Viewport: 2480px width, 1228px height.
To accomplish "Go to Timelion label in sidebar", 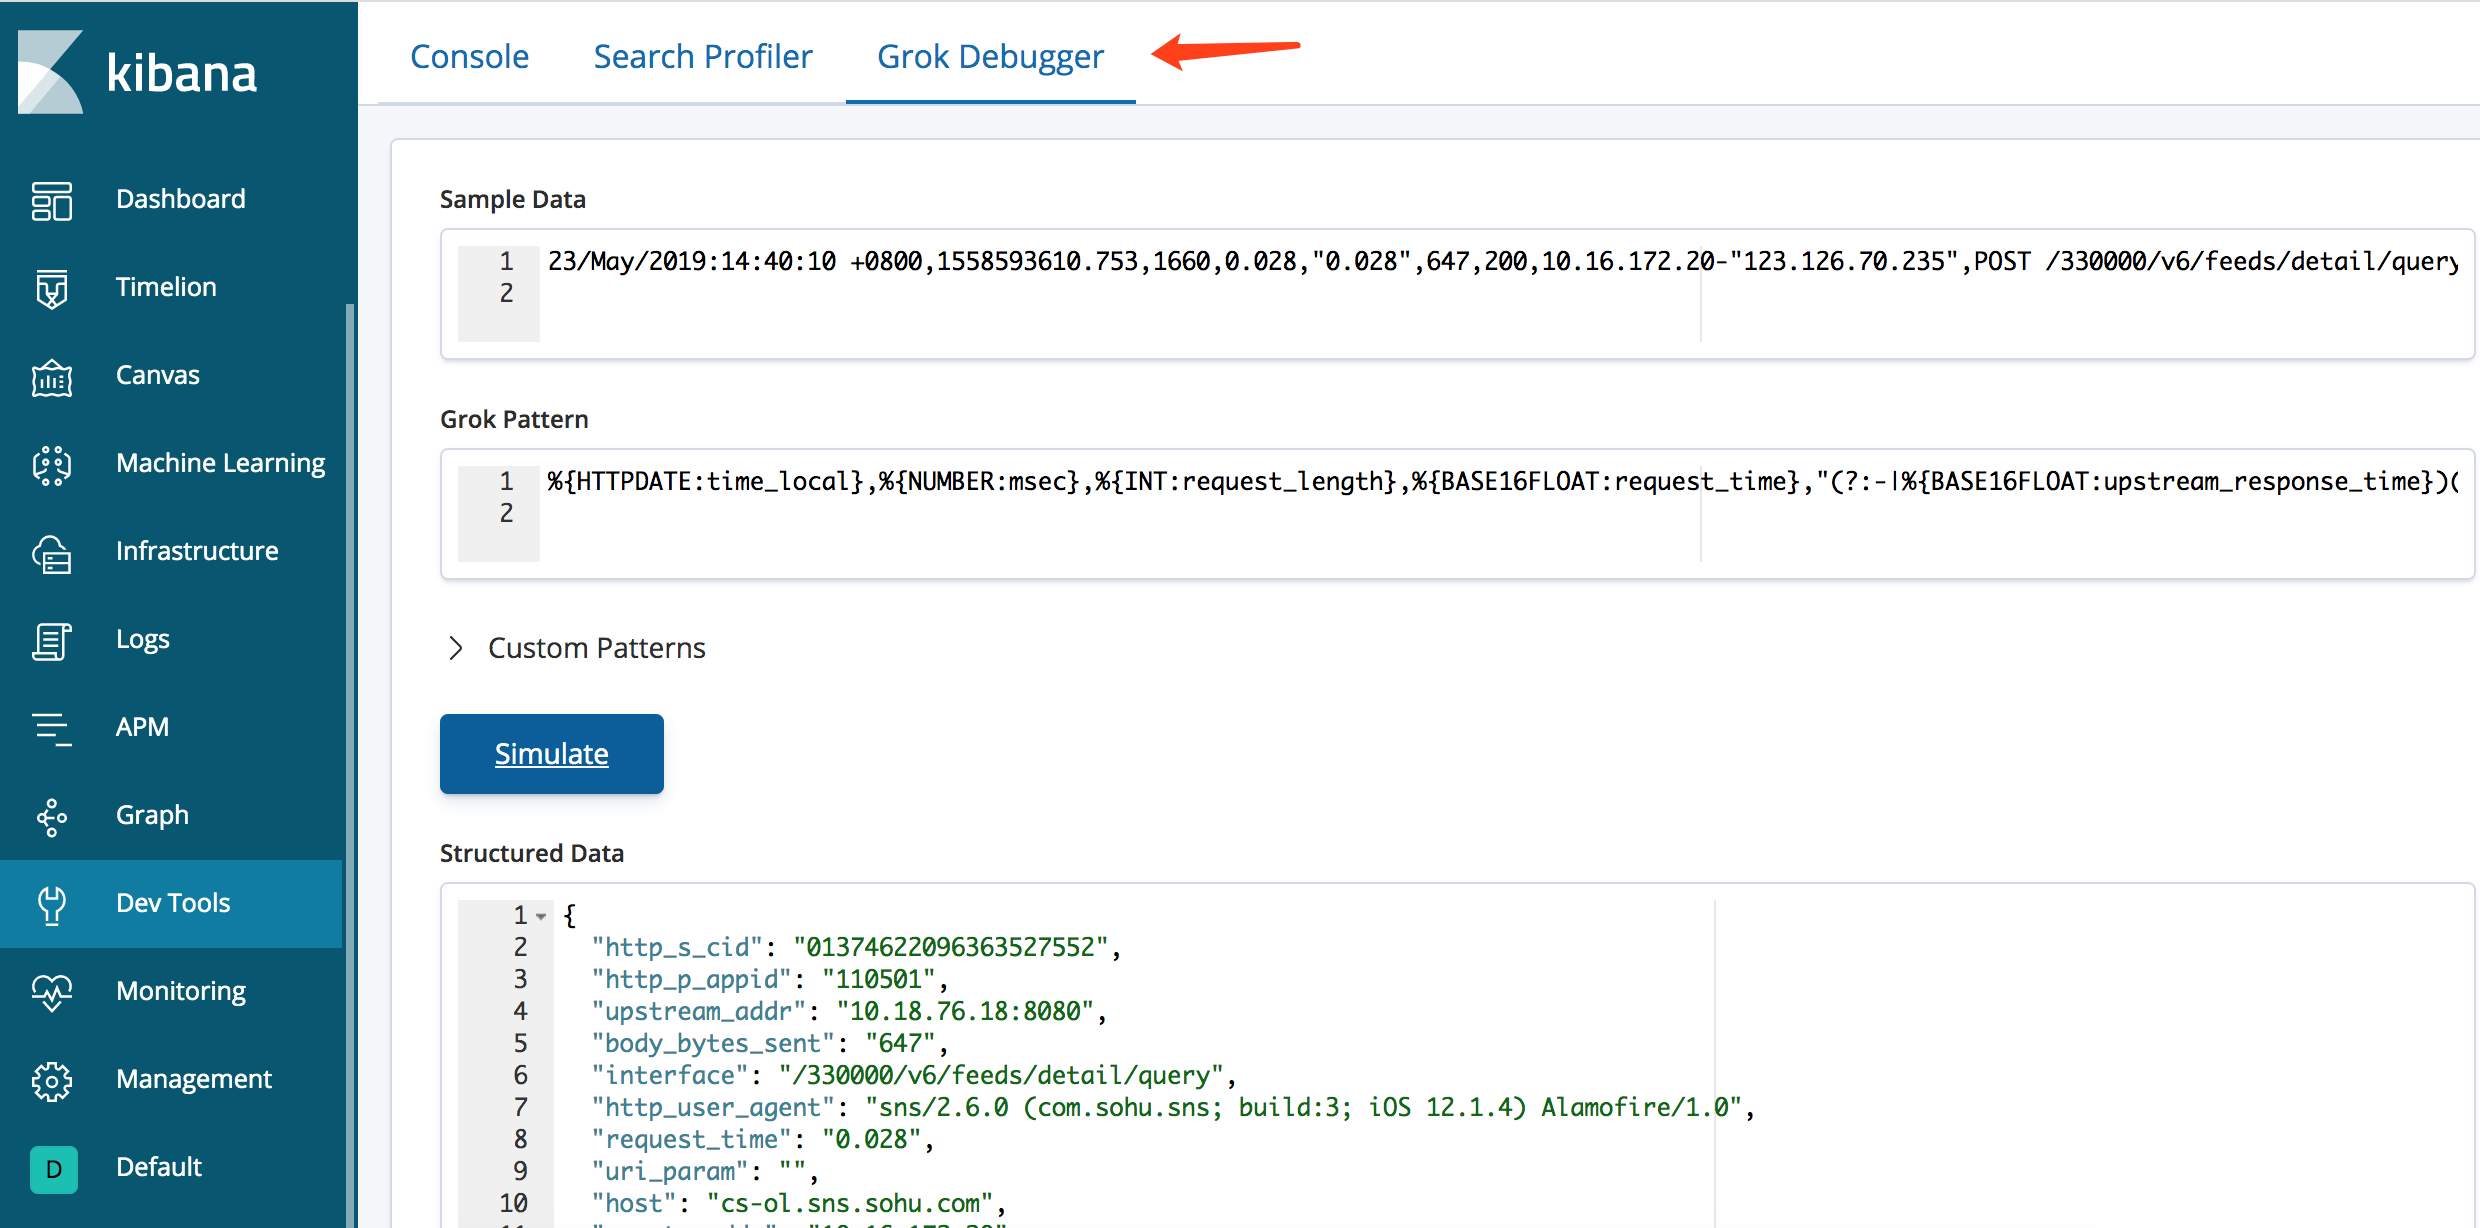I will 166,287.
